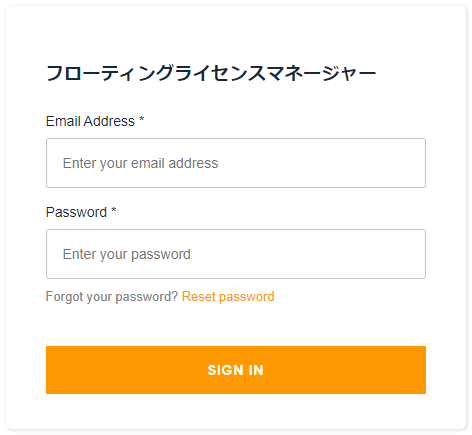Image resolution: width=472 pixels, height=435 pixels.
Task: Click the required asterisk beside Password
Action: (114, 210)
